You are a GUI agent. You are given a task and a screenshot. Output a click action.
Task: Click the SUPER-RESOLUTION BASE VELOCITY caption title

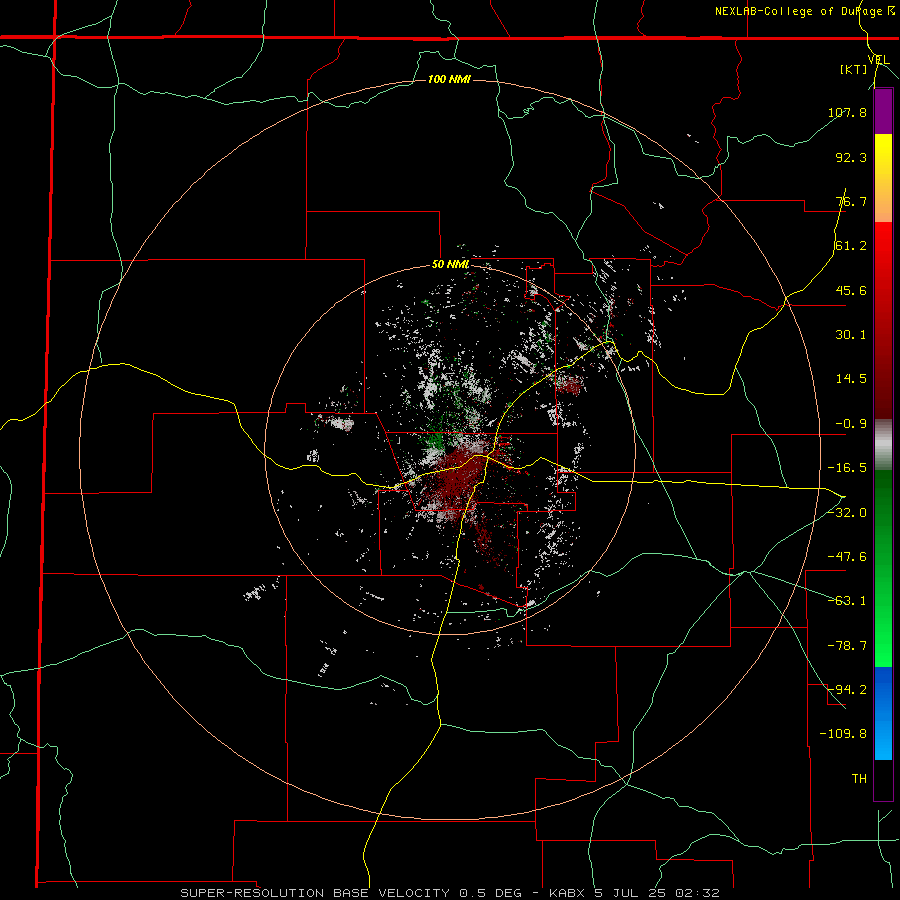(x=317, y=893)
